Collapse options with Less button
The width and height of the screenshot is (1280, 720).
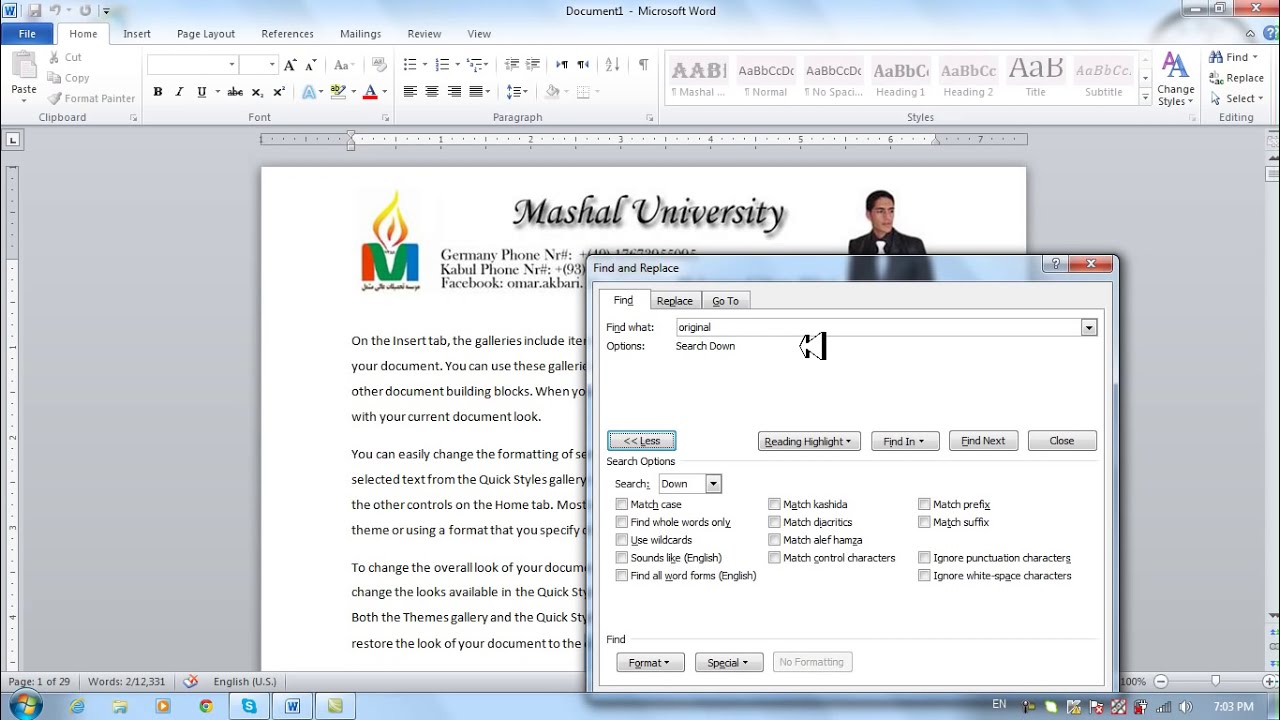642,441
